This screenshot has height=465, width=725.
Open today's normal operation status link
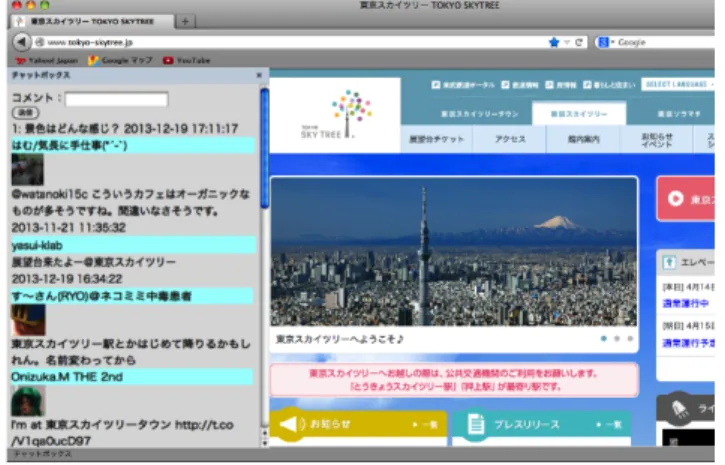(685, 304)
